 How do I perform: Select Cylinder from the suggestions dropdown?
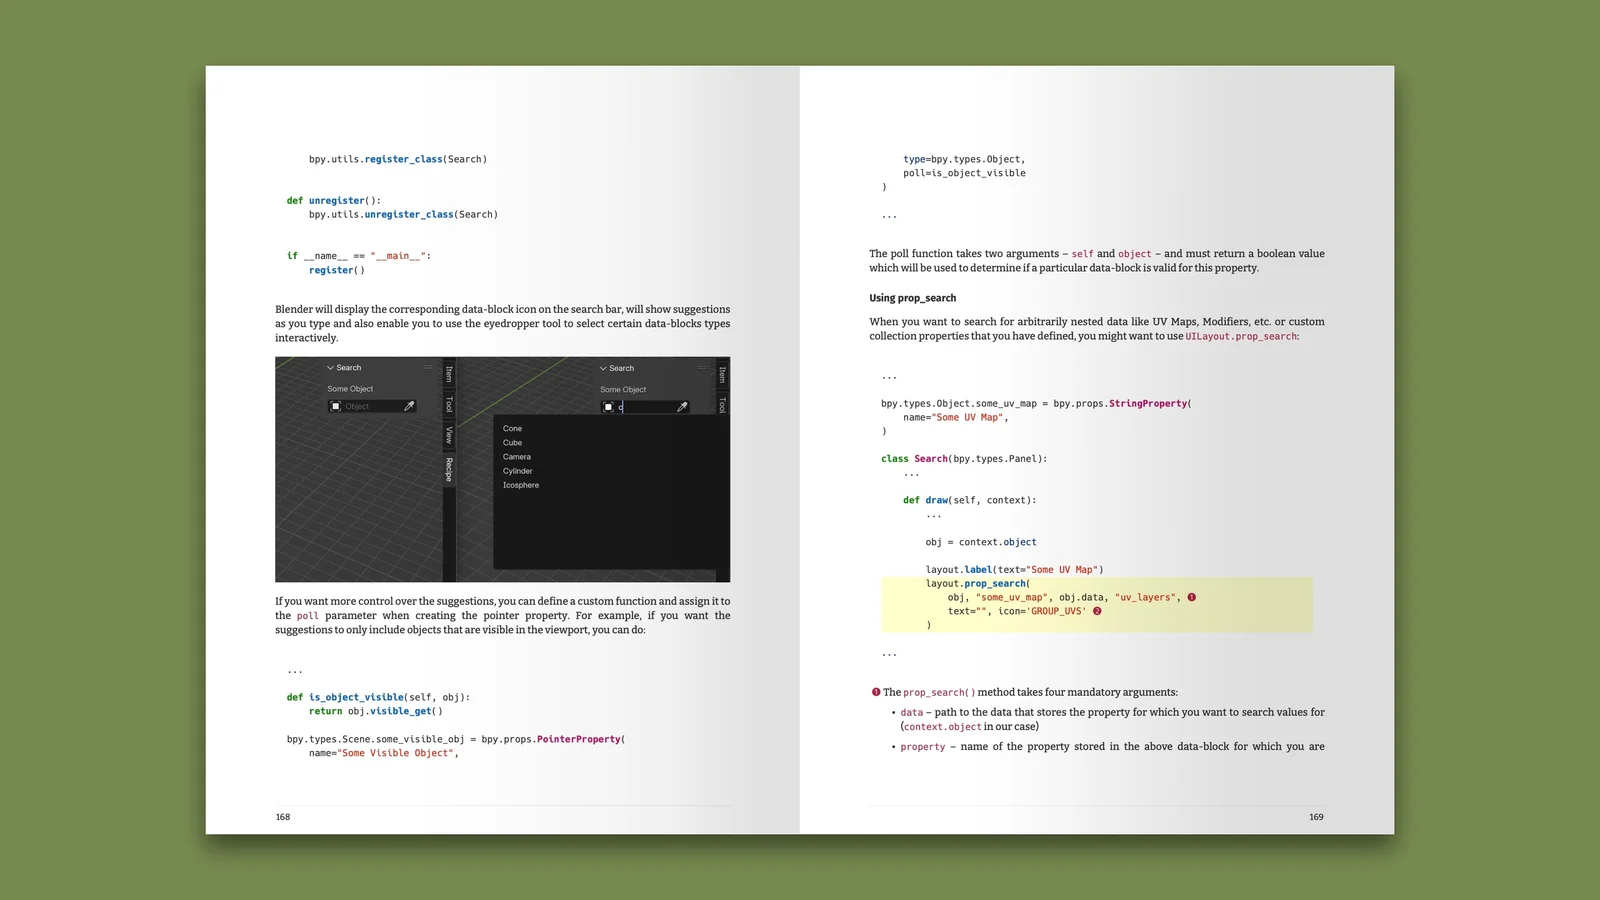[x=517, y=471]
